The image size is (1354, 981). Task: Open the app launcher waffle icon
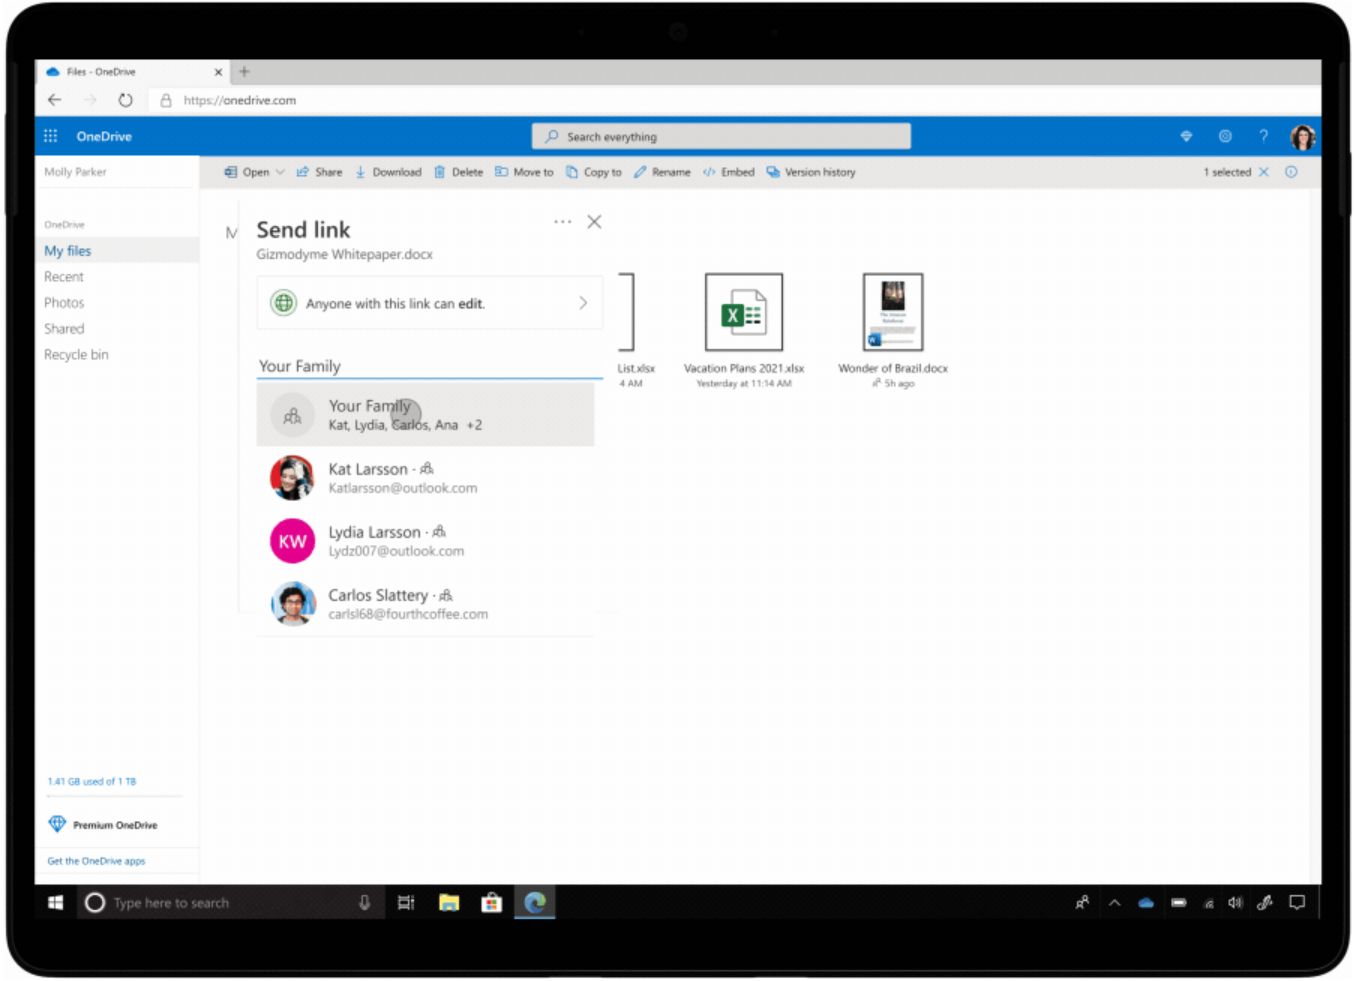point(50,136)
